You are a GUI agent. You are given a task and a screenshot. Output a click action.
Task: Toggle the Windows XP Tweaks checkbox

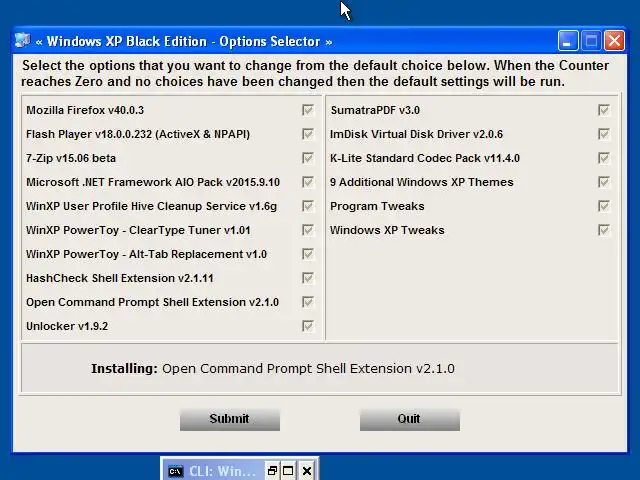[x=604, y=230]
